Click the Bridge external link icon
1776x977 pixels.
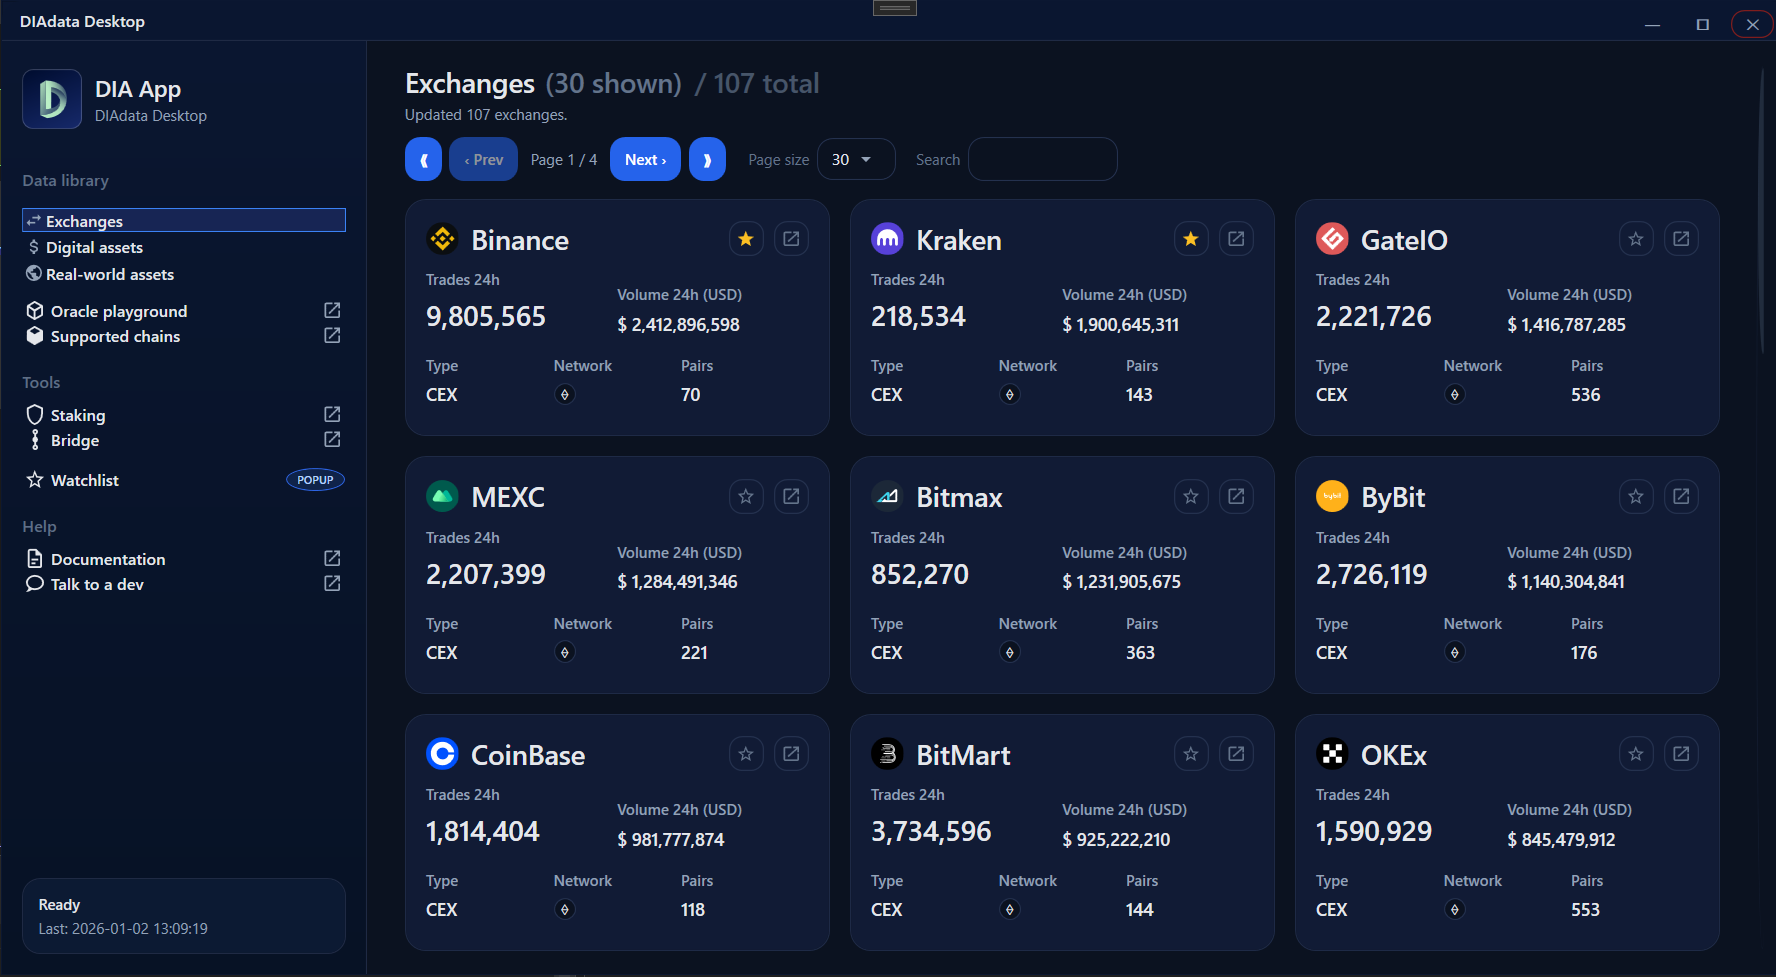coord(332,440)
